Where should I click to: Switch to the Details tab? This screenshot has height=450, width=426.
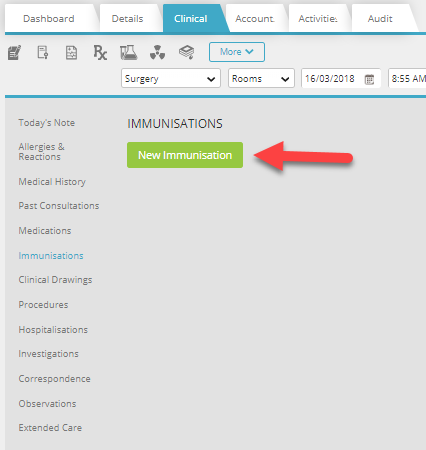[128, 19]
